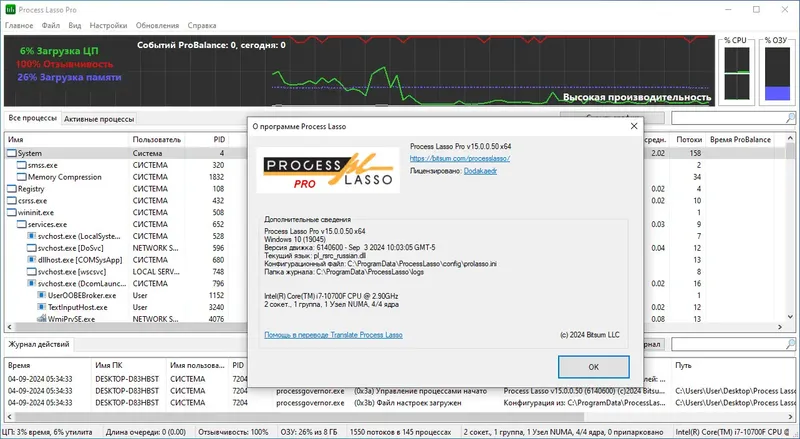Click the System process icon

[11, 153]
